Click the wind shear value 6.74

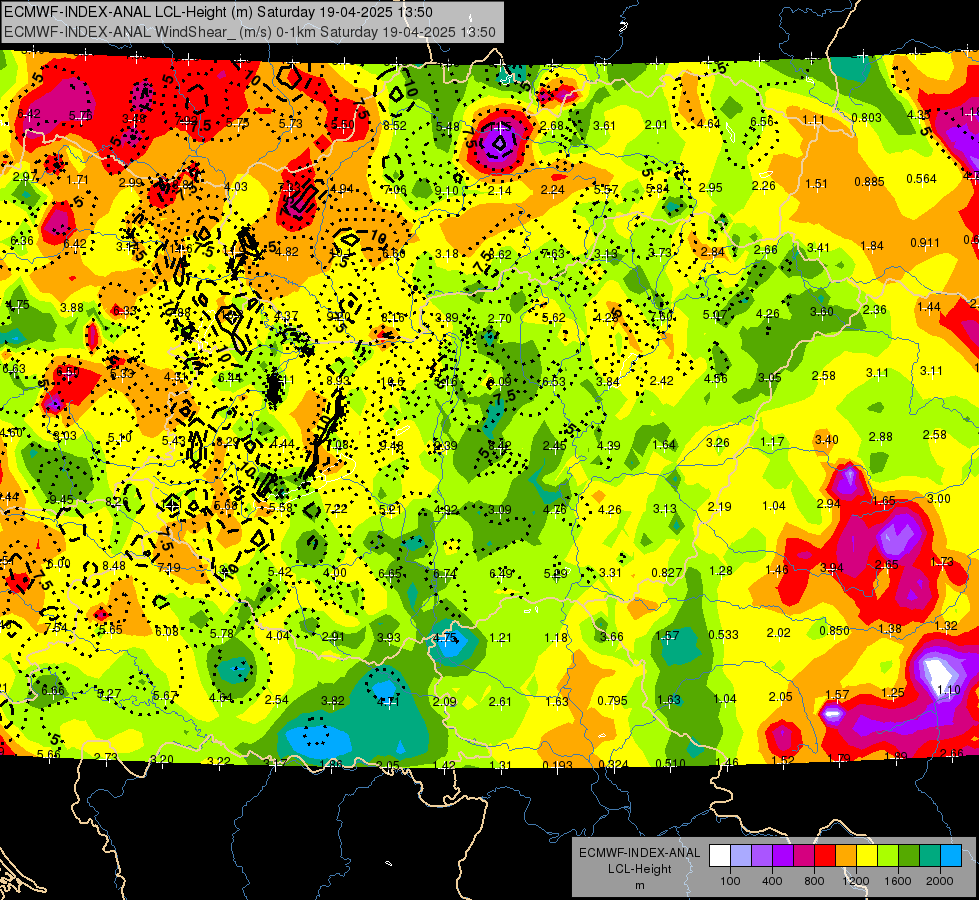click(x=445, y=573)
